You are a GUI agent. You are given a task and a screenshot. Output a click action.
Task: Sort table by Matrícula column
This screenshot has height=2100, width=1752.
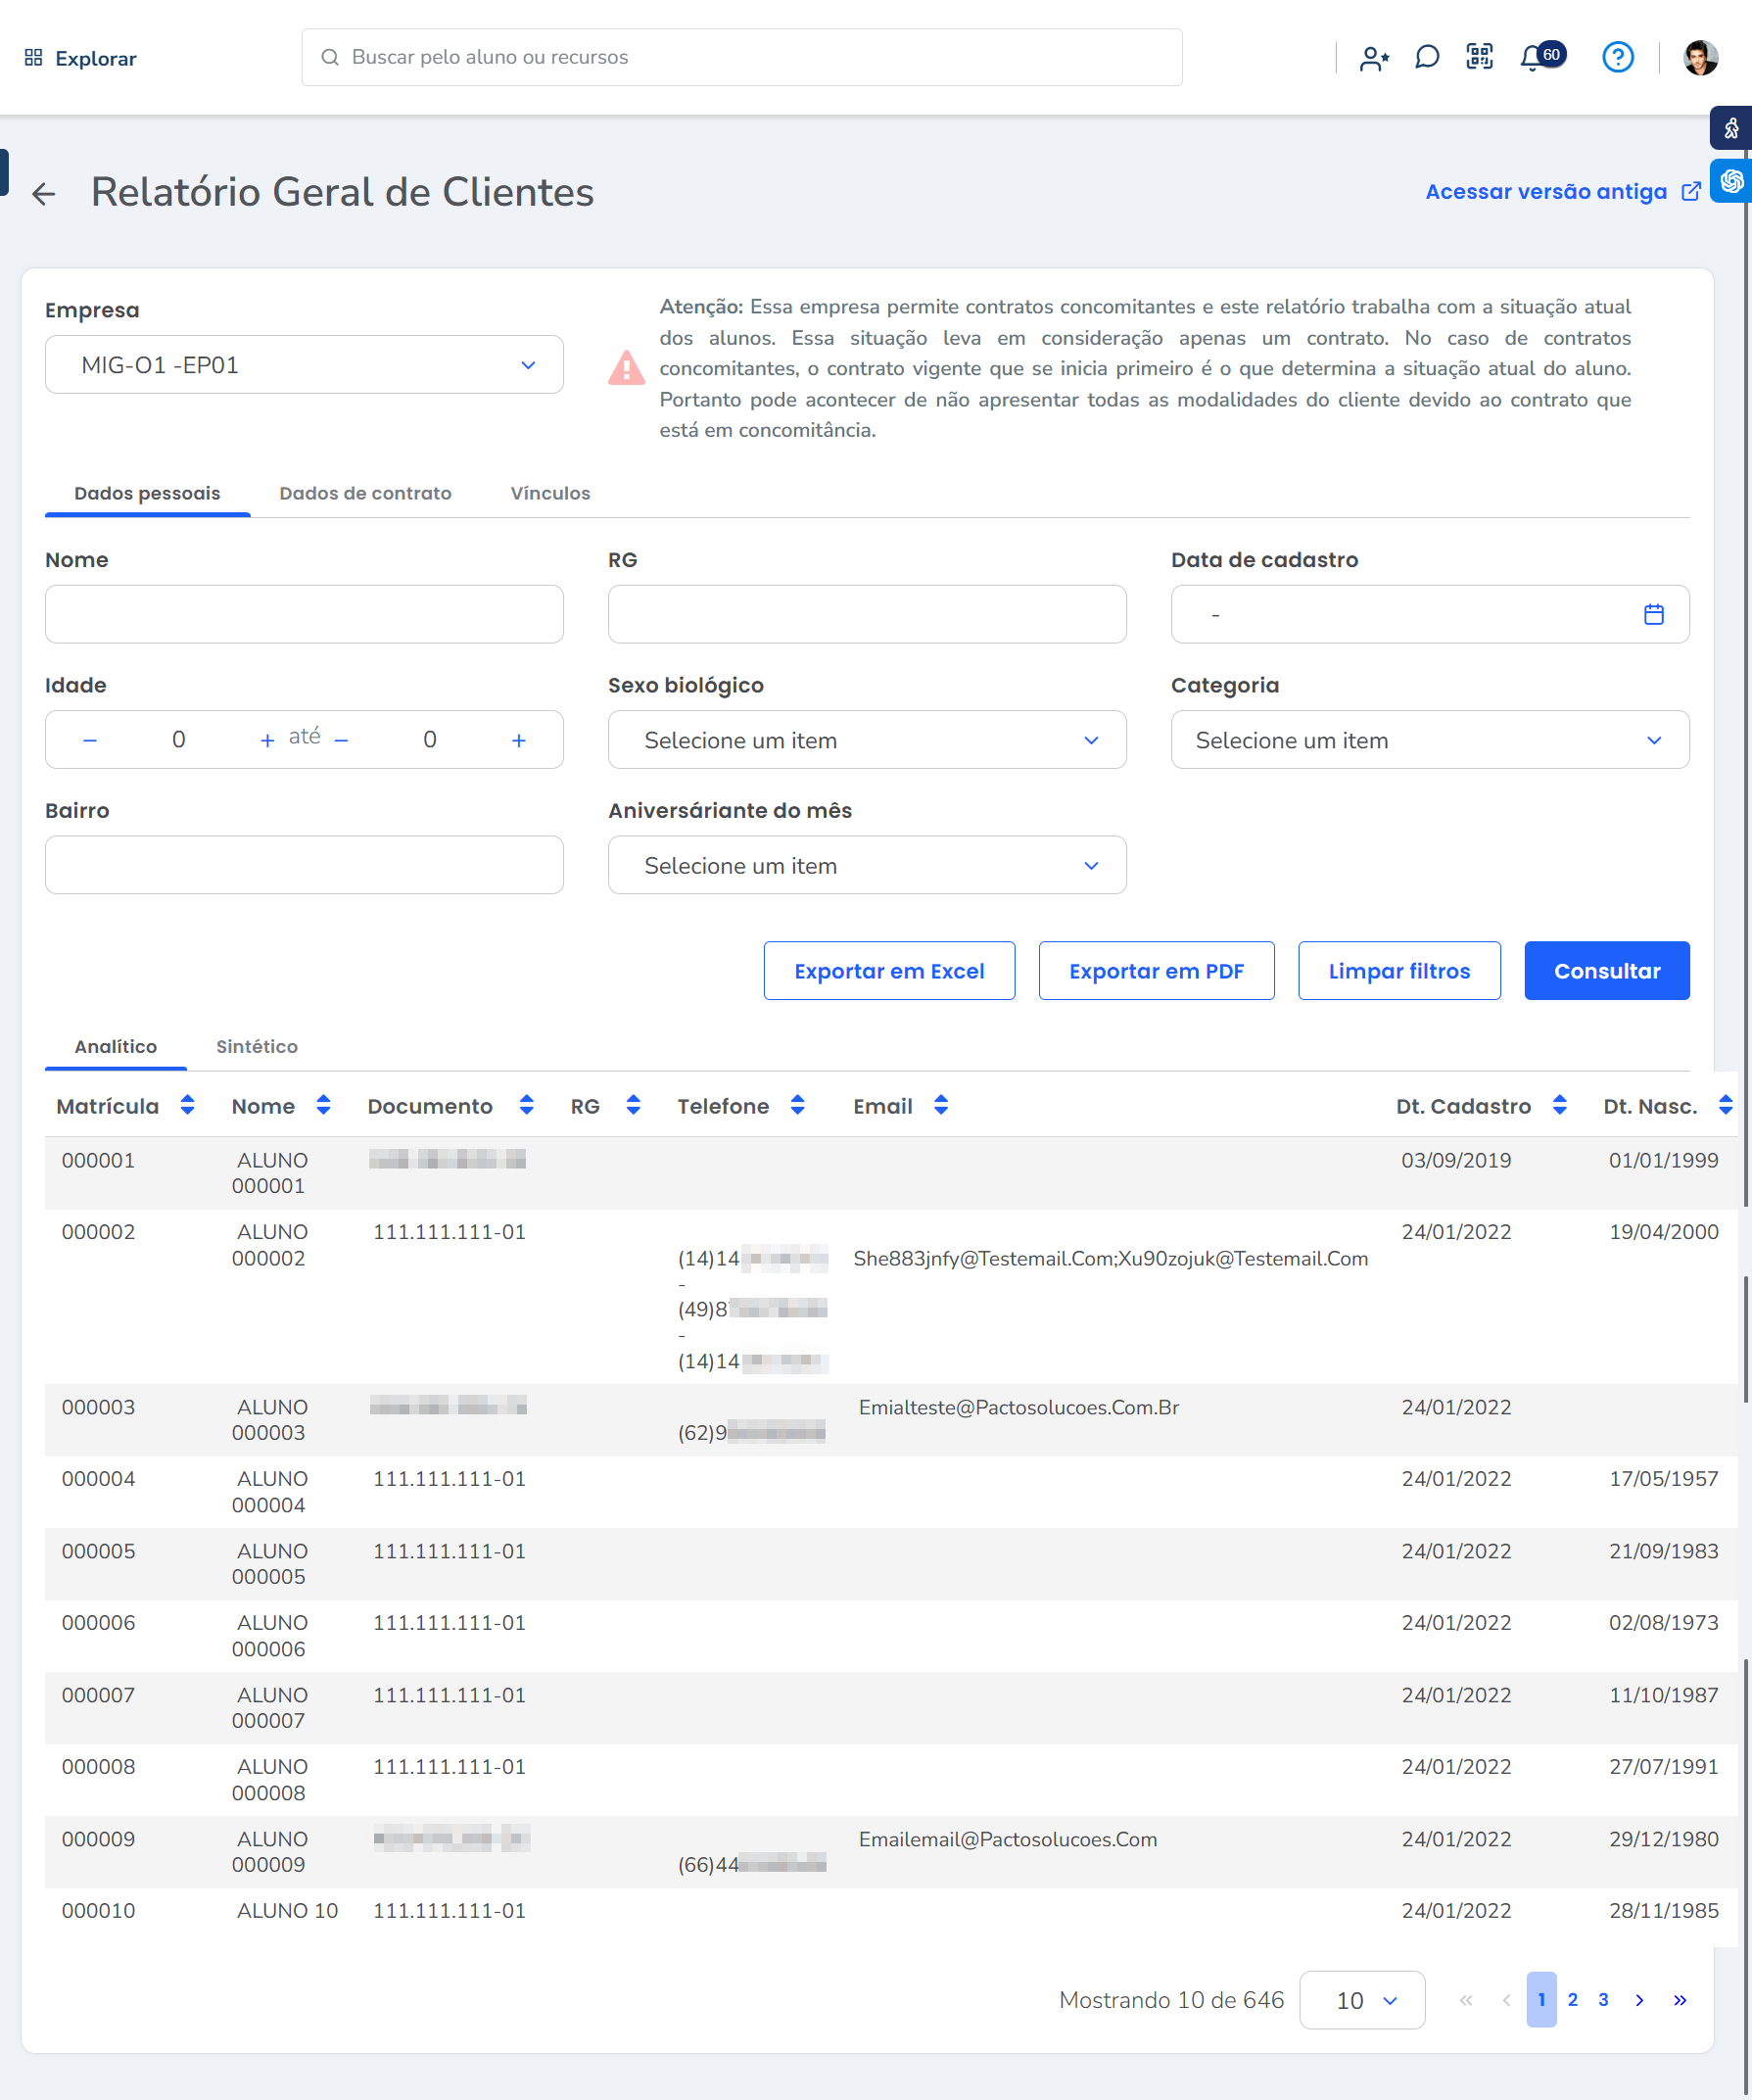[187, 1105]
